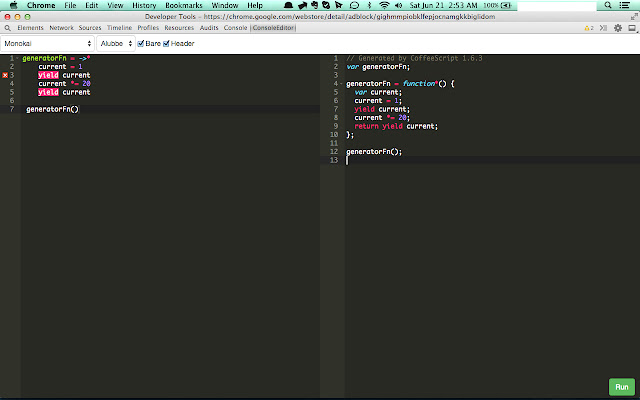Collapse the fold arrow at CoffeeScript line 1
The image size is (640, 400).
pos(17,58)
